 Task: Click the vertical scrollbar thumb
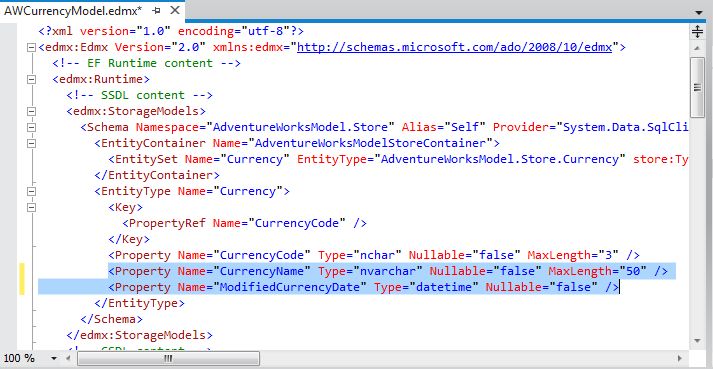(697, 87)
